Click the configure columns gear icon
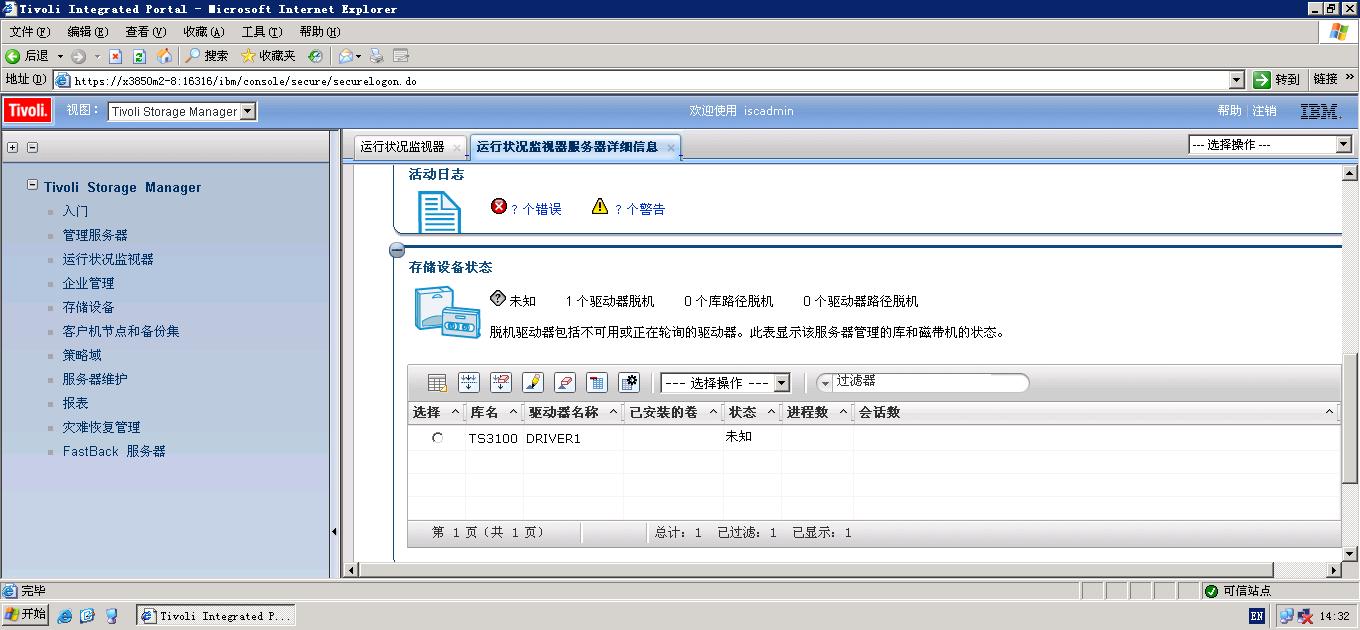The image size is (1360, 630). coord(629,382)
